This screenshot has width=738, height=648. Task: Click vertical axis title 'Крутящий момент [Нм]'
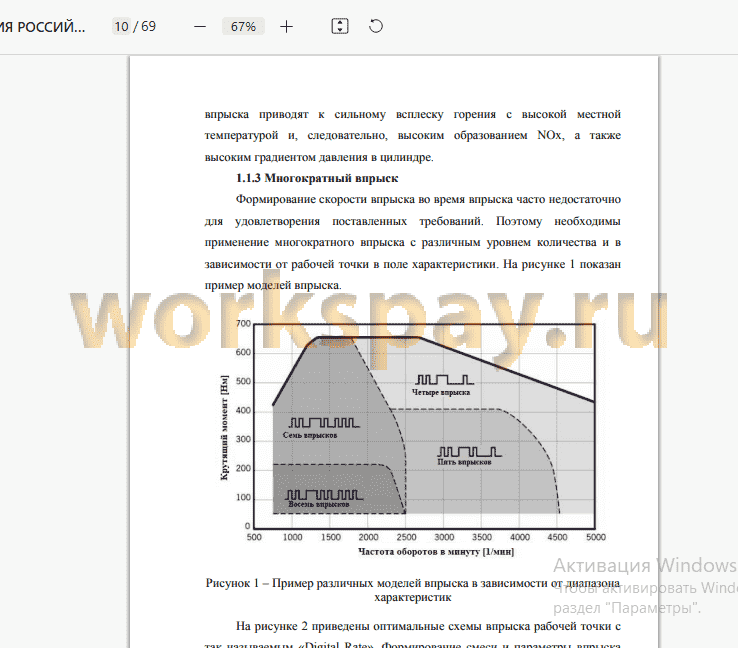(225, 427)
